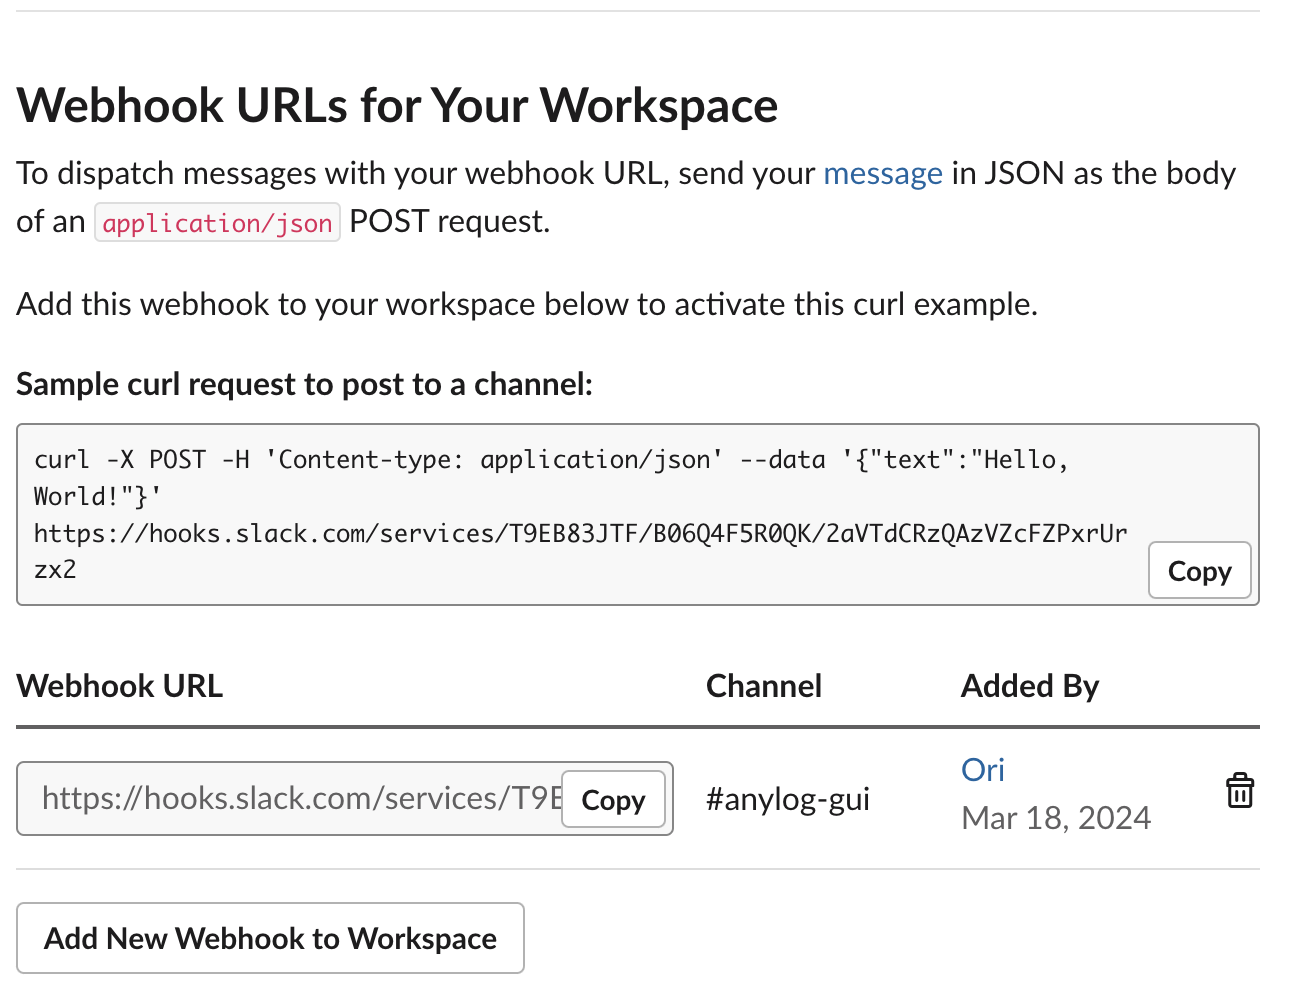1294x990 pixels.
Task: Select the #anylog-gui channel name
Action: [x=788, y=799]
